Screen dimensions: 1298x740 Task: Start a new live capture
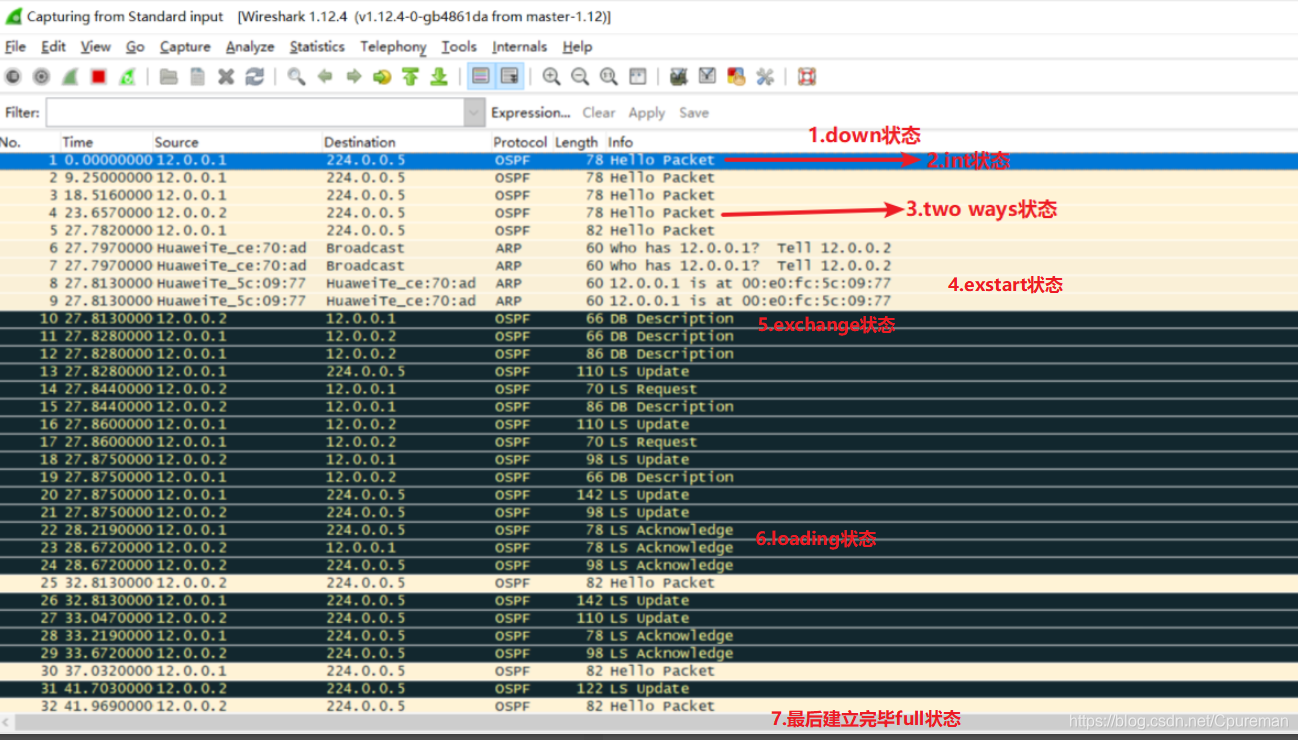click(x=70, y=77)
